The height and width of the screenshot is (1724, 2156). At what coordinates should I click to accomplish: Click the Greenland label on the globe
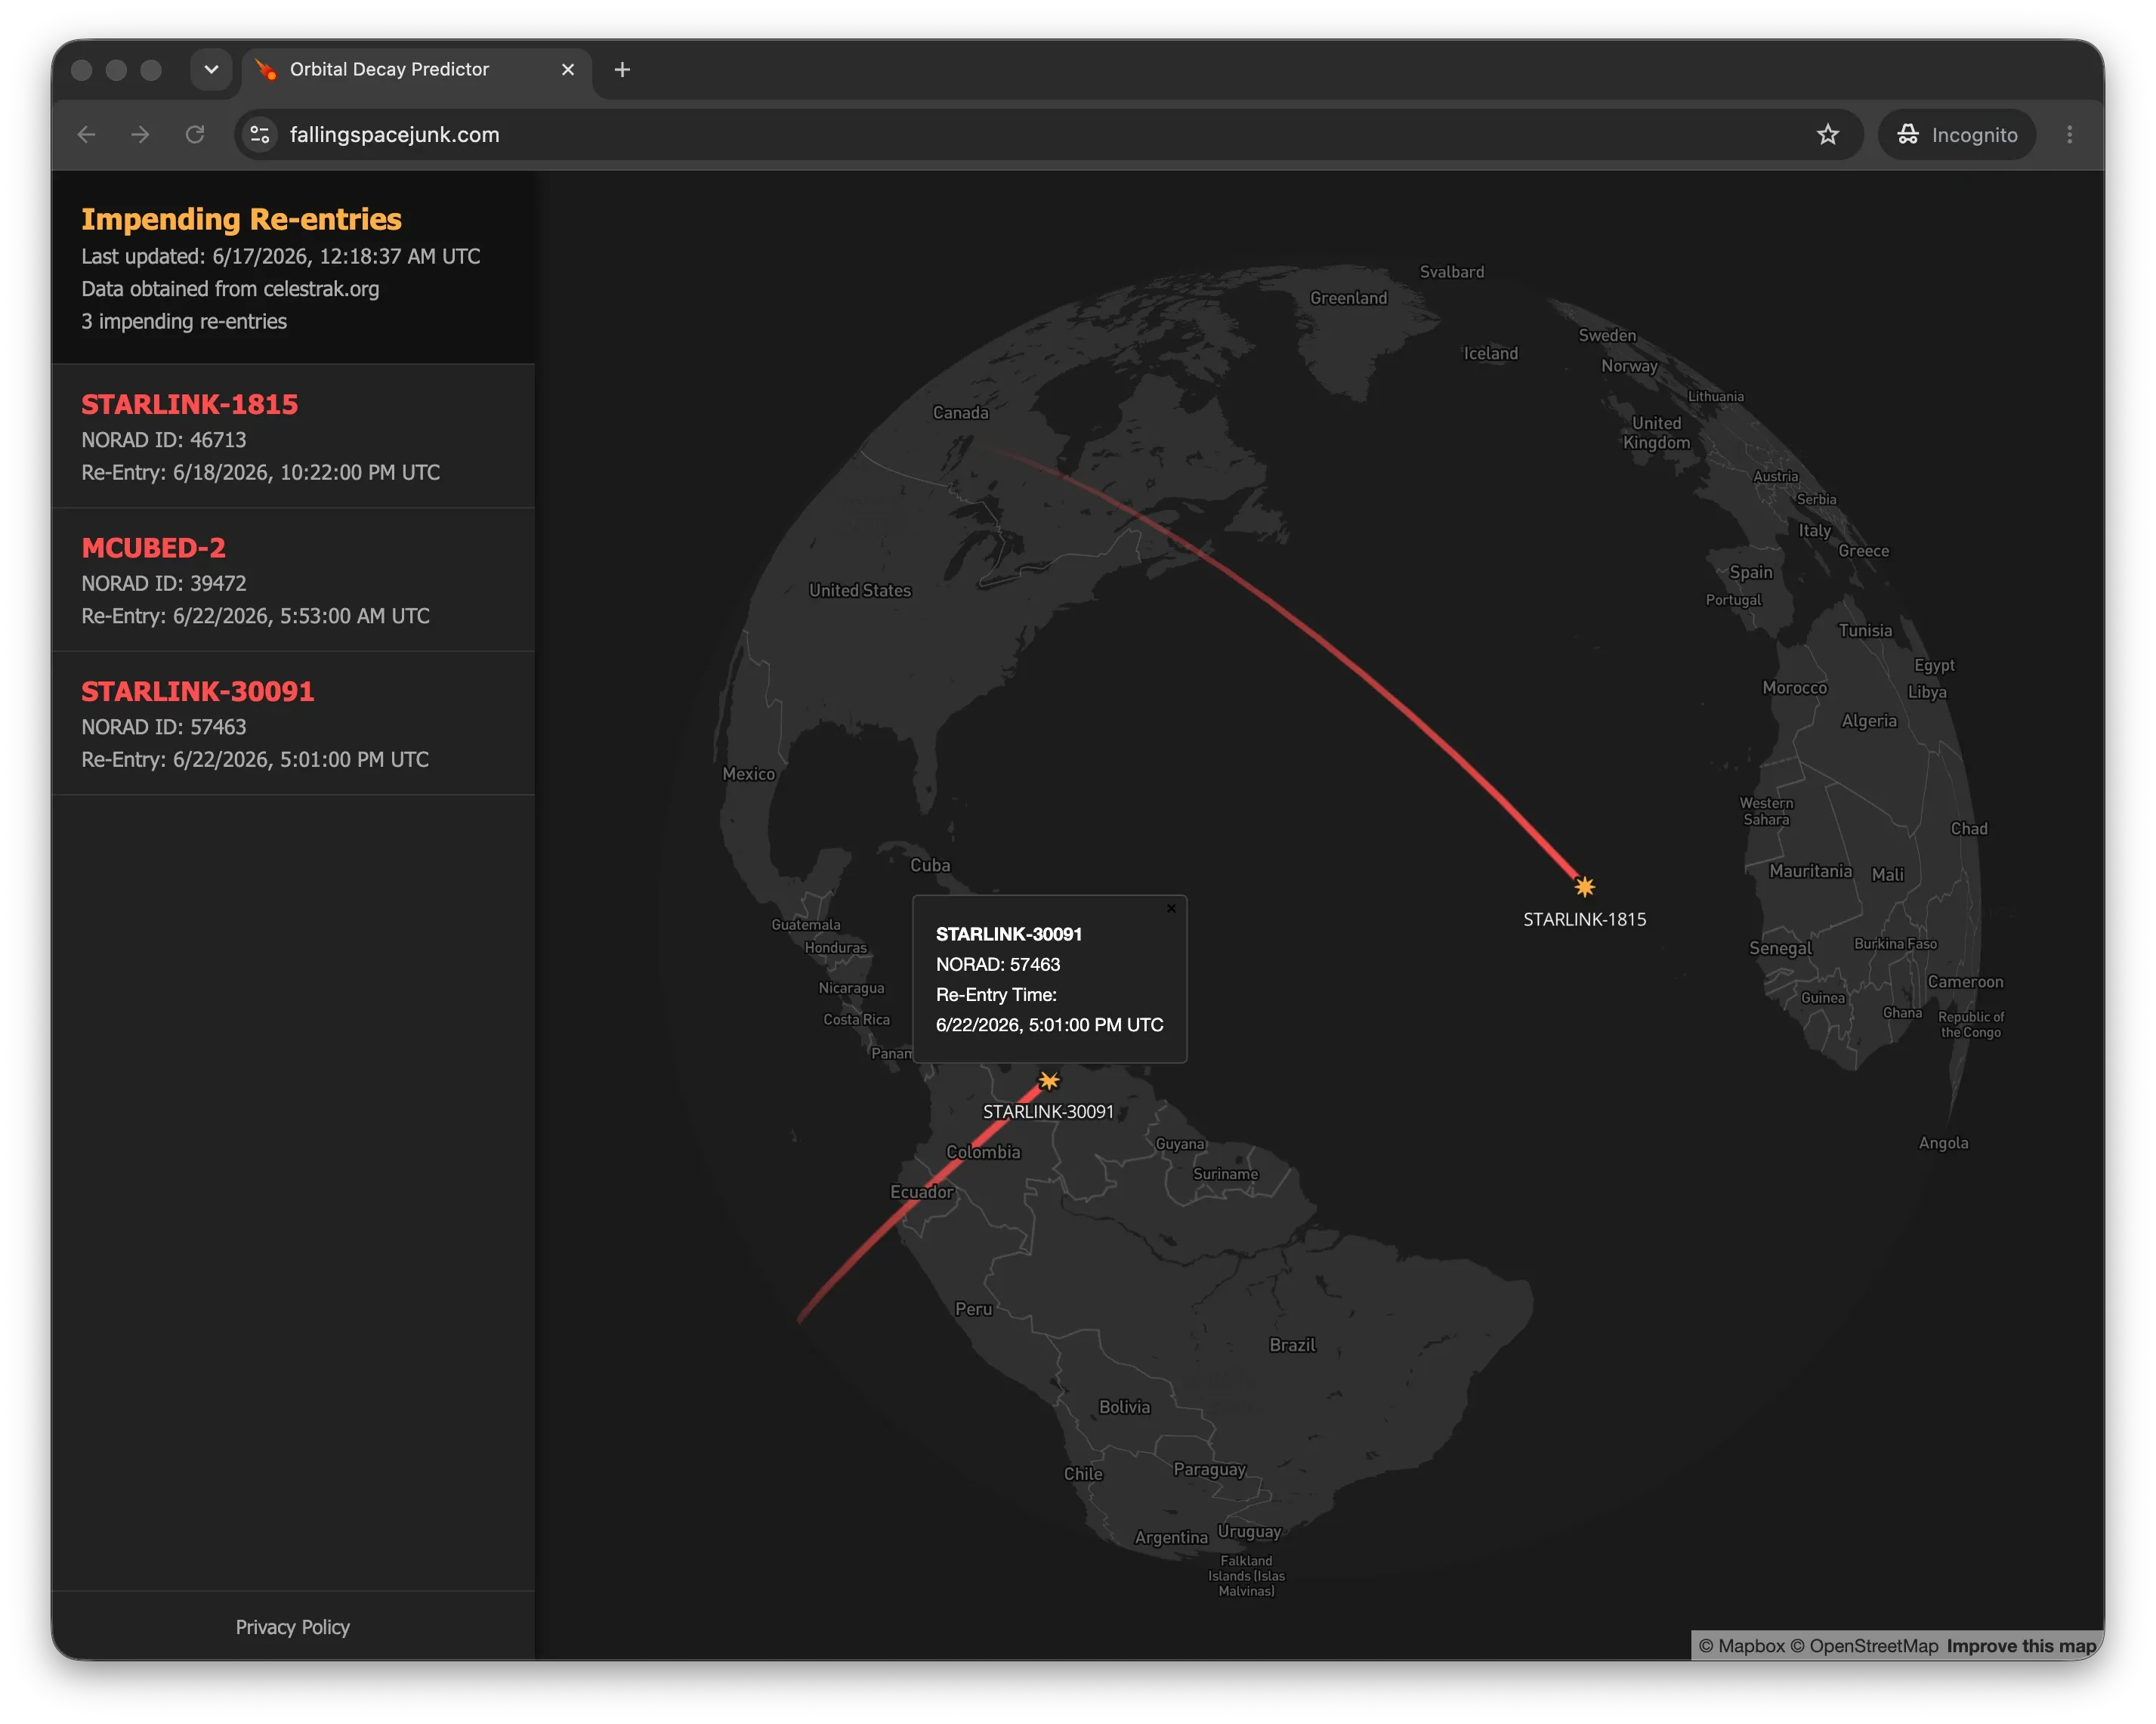coord(1348,298)
